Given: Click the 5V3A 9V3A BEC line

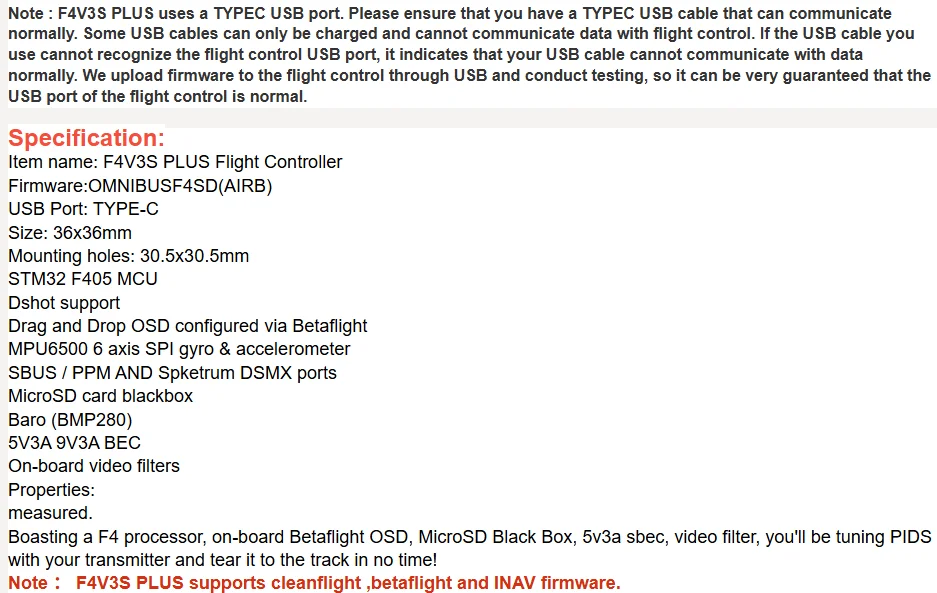Looking at the screenshot, I should point(74,443).
